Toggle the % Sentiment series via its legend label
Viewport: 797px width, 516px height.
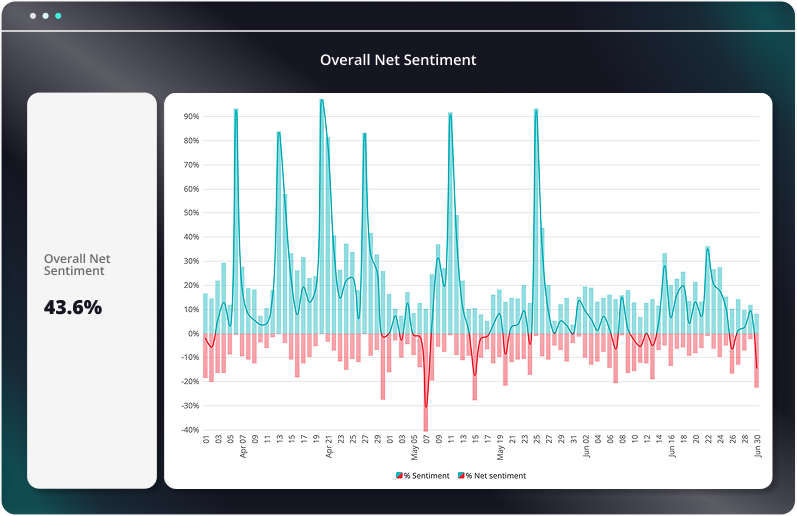(x=426, y=476)
